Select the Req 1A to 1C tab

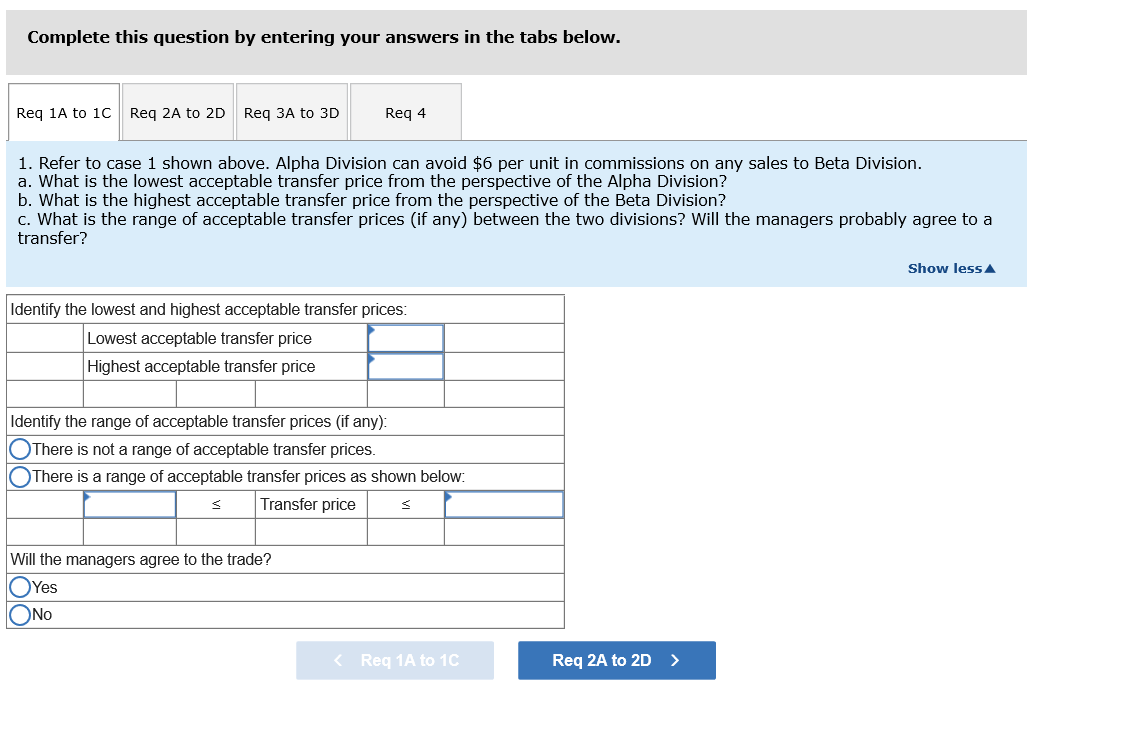coord(63,111)
